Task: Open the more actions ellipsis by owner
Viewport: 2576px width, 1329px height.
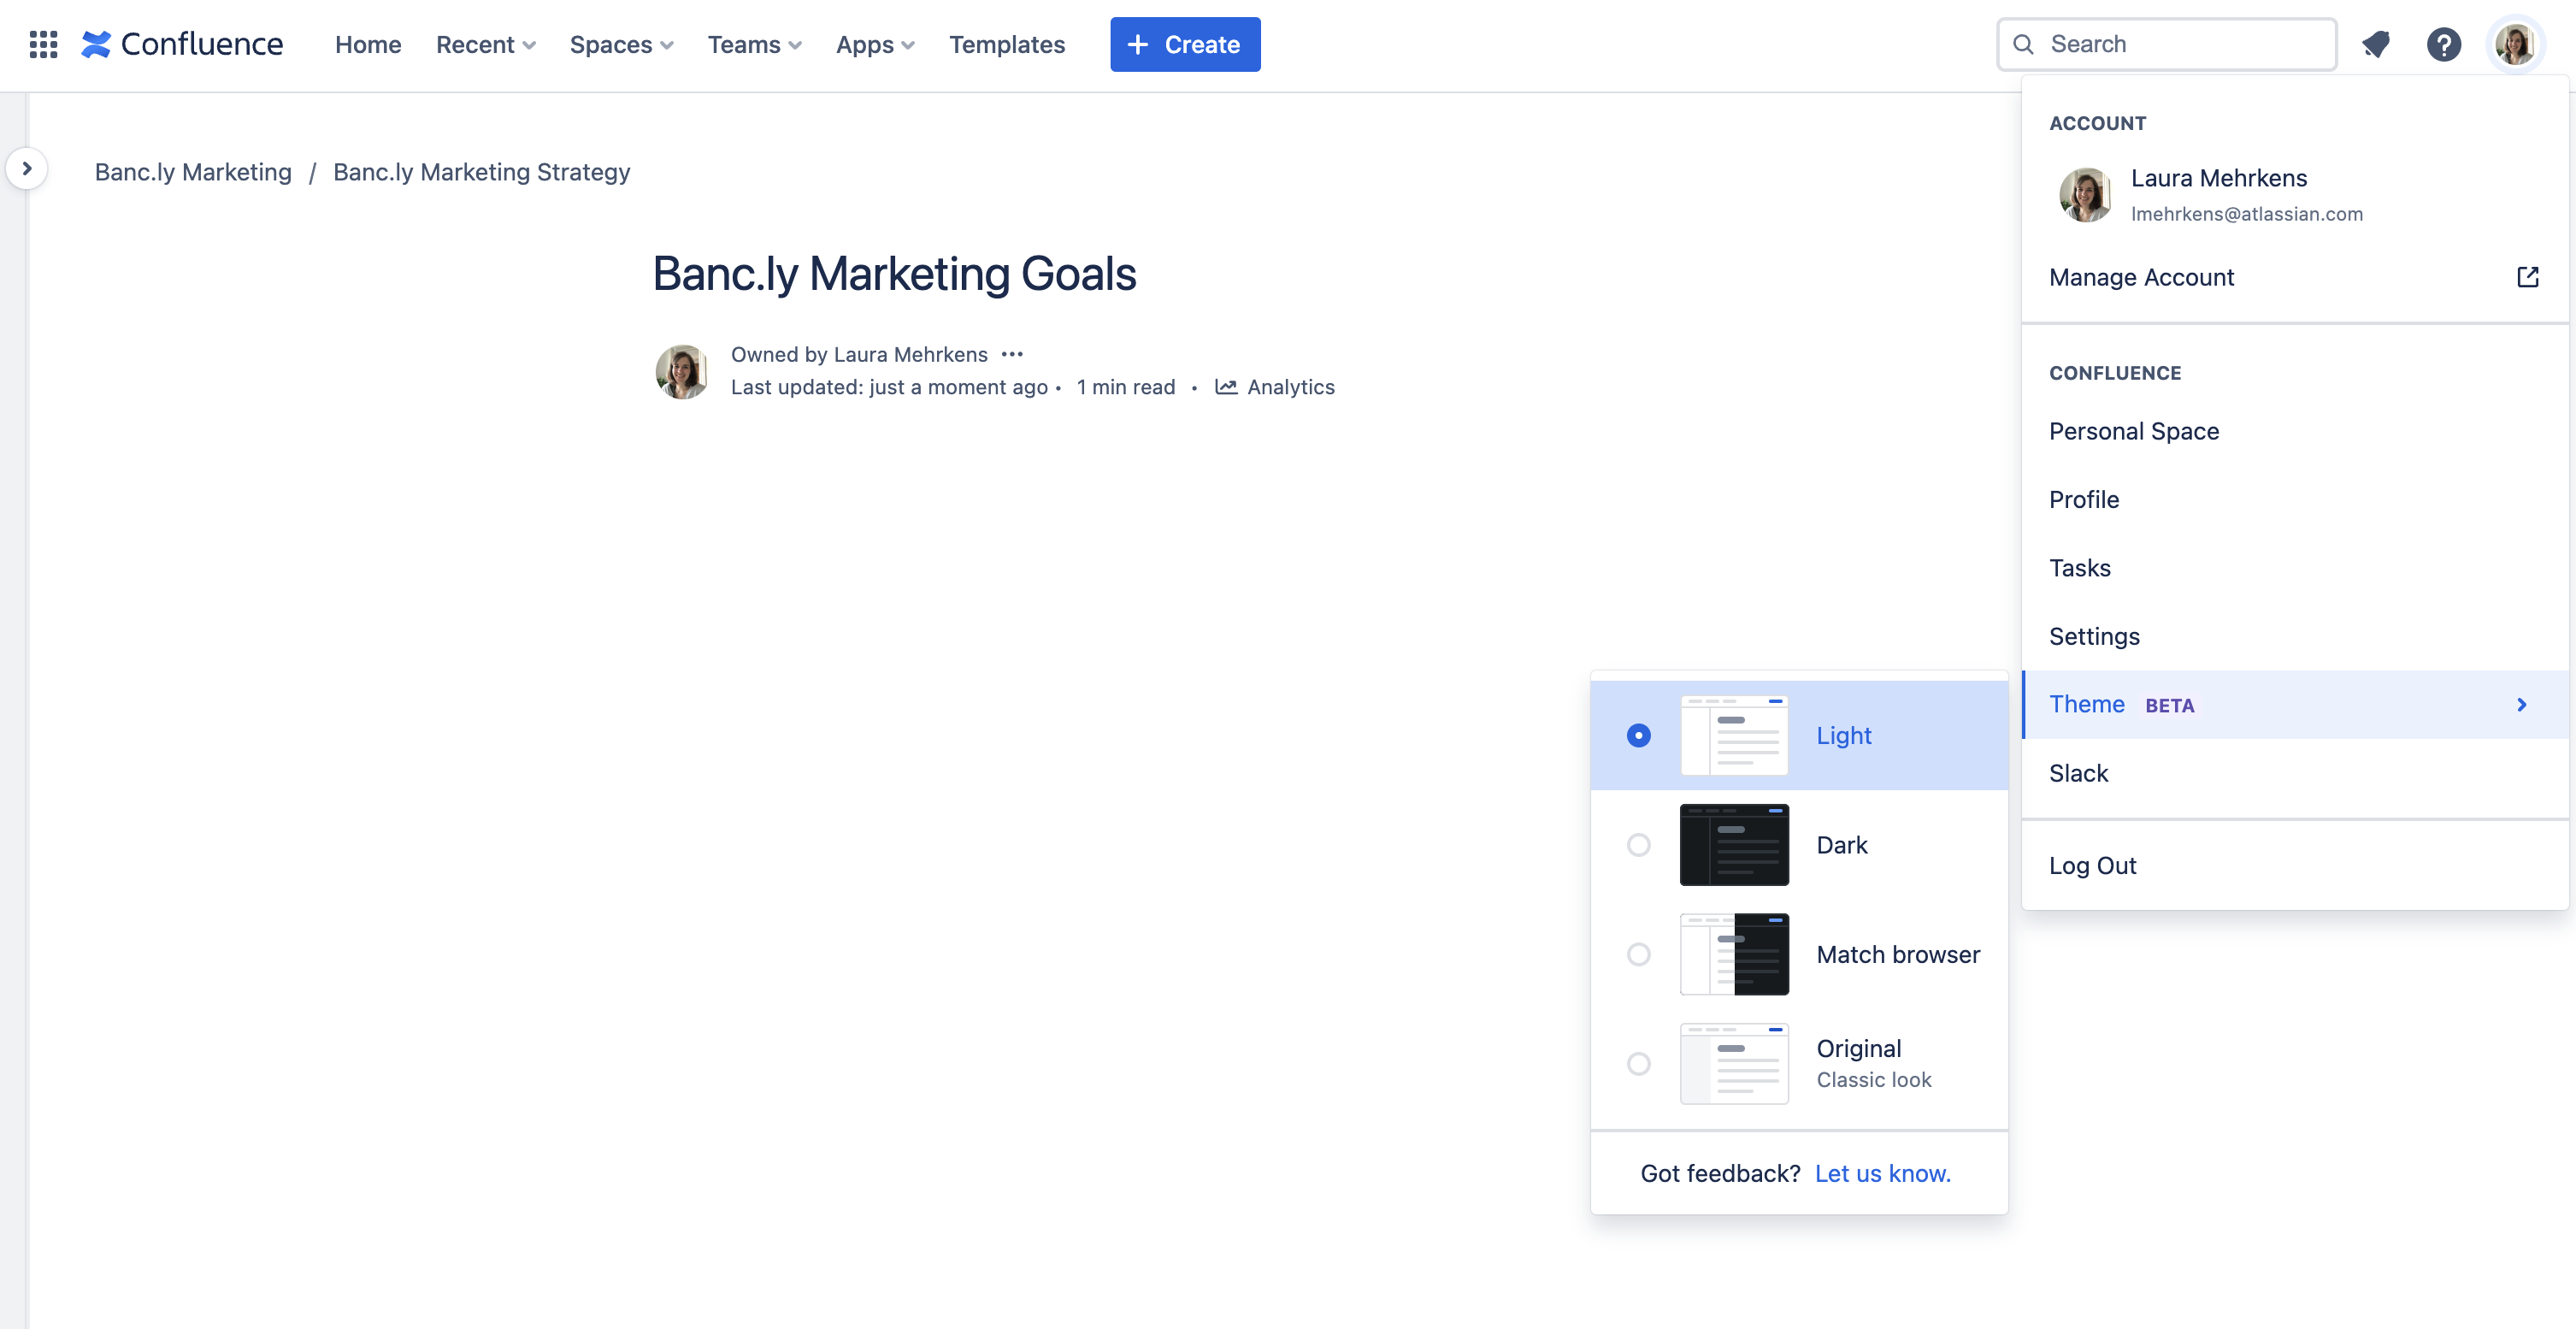Action: click(x=1012, y=354)
